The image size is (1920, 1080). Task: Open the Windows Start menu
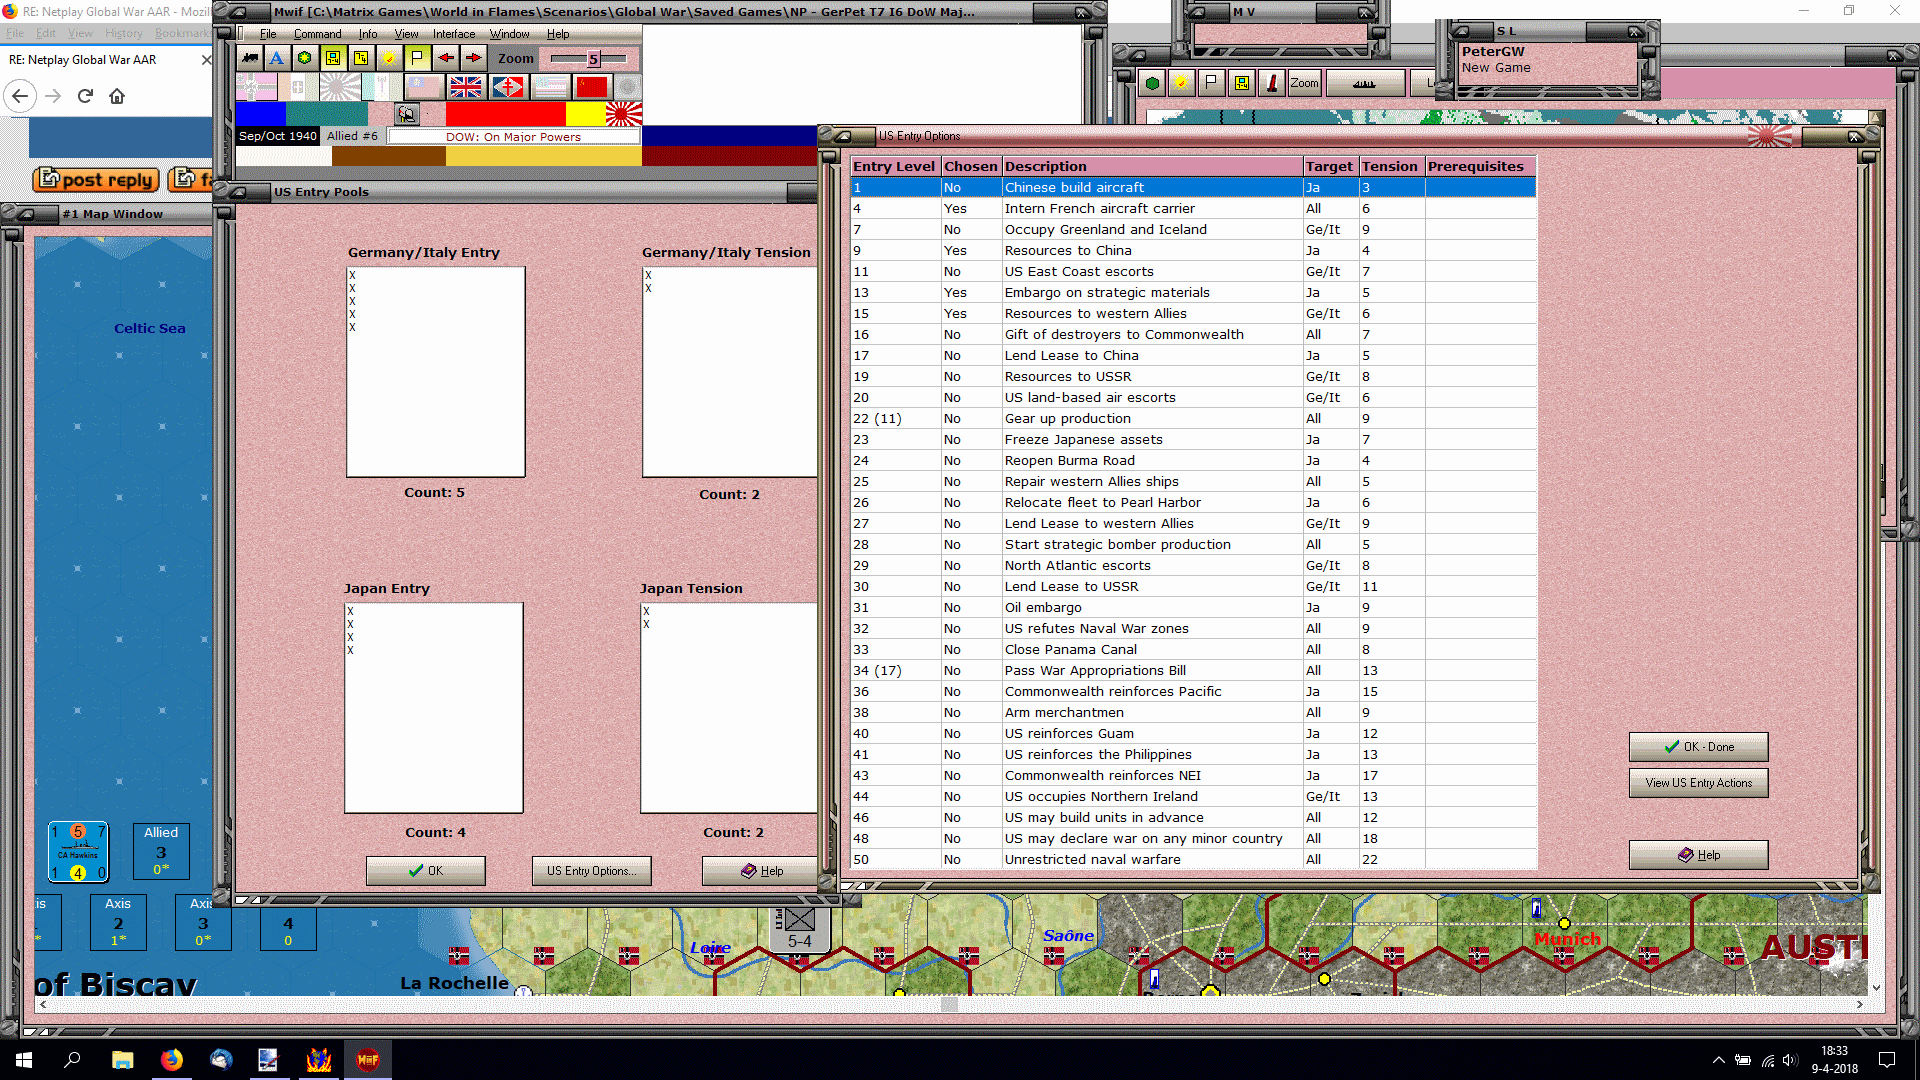point(24,1060)
